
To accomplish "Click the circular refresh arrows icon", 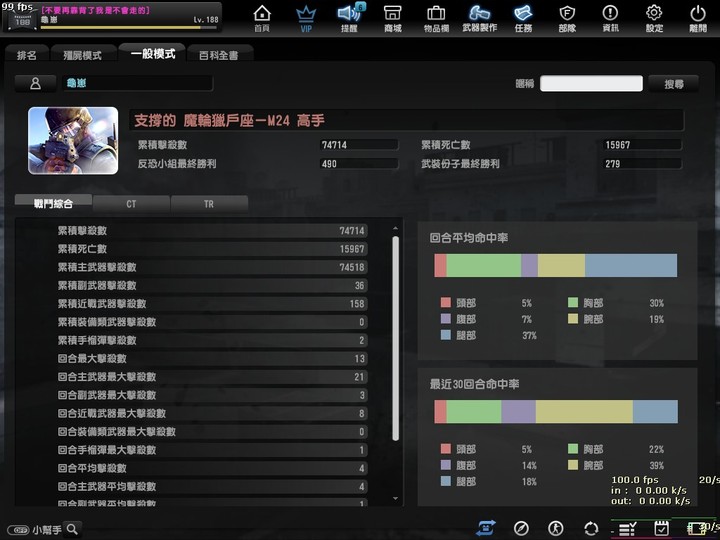I will (591, 529).
